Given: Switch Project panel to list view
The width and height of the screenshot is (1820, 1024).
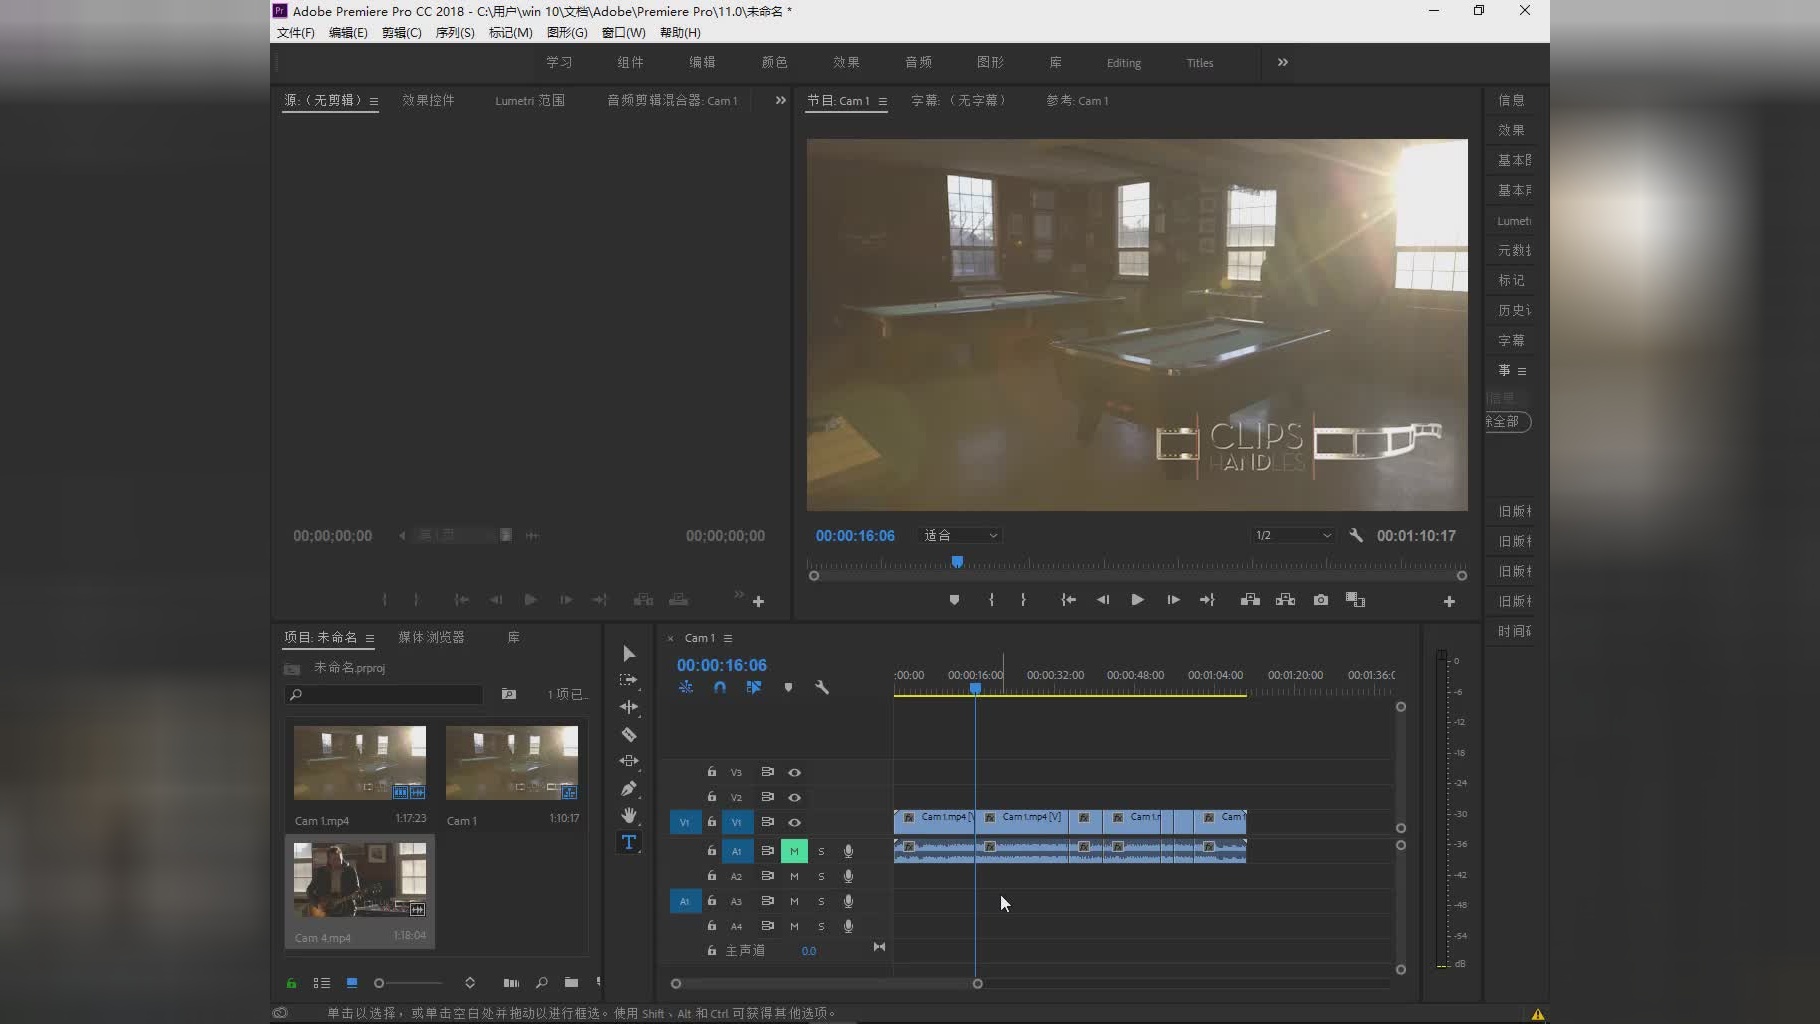Looking at the screenshot, I should 322,983.
